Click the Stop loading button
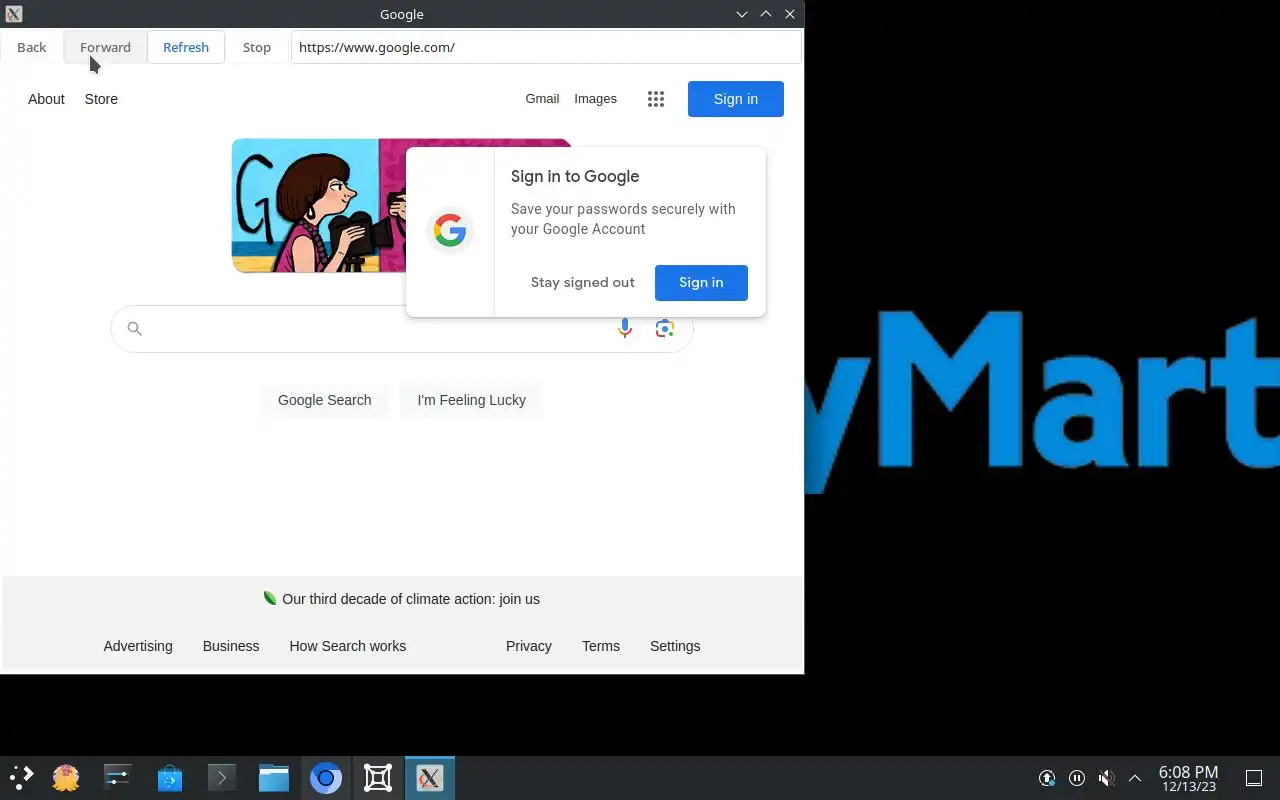Image resolution: width=1280 pixels, height=800 pixels. [x=257, y=47]
